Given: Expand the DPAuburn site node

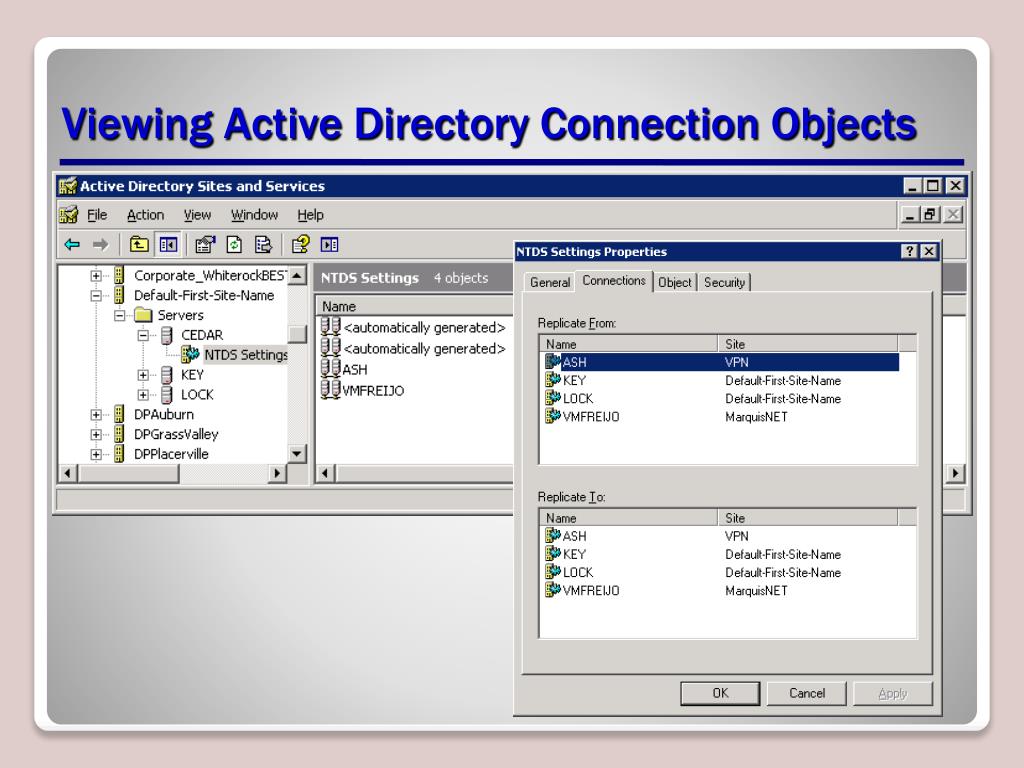Looking at the screenshot, I should (x=96, y=415).
